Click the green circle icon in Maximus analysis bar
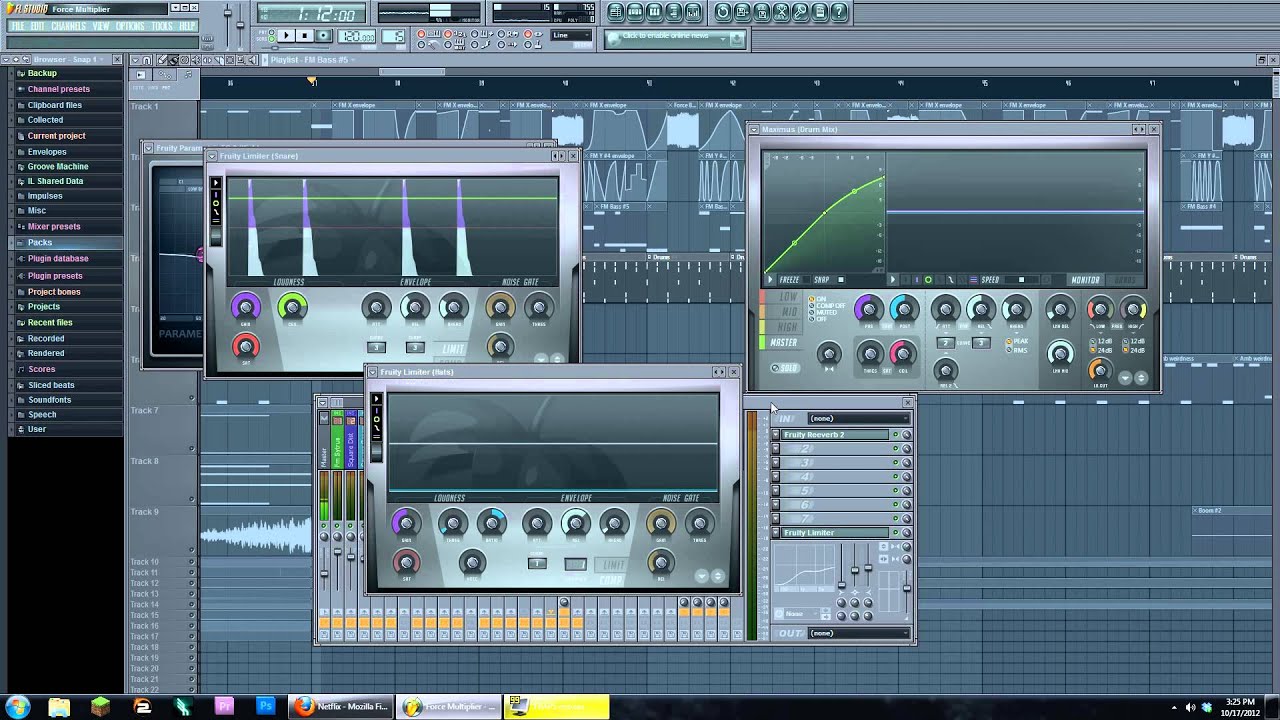Image resolution: width=1280 pixels, height=720 pixels. [928, 280]
